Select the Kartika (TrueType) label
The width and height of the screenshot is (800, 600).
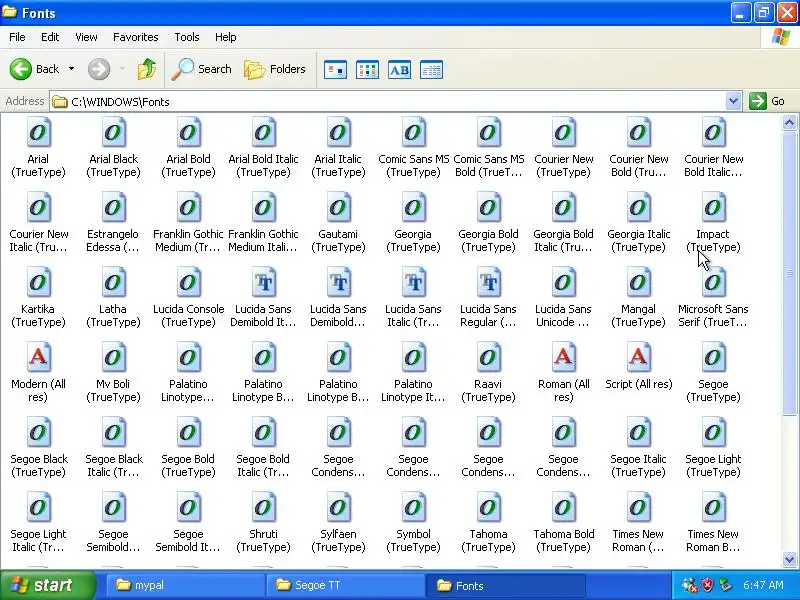(x=38, y=315)
